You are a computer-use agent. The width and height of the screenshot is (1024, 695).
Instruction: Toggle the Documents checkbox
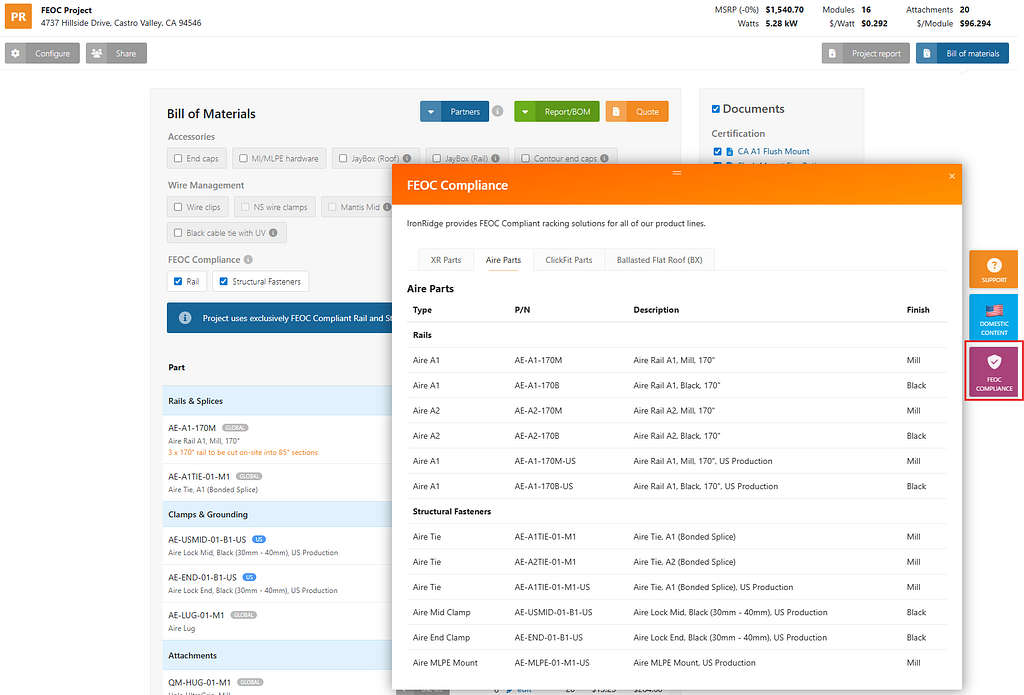pyautogui.click(x=716, y=109)
